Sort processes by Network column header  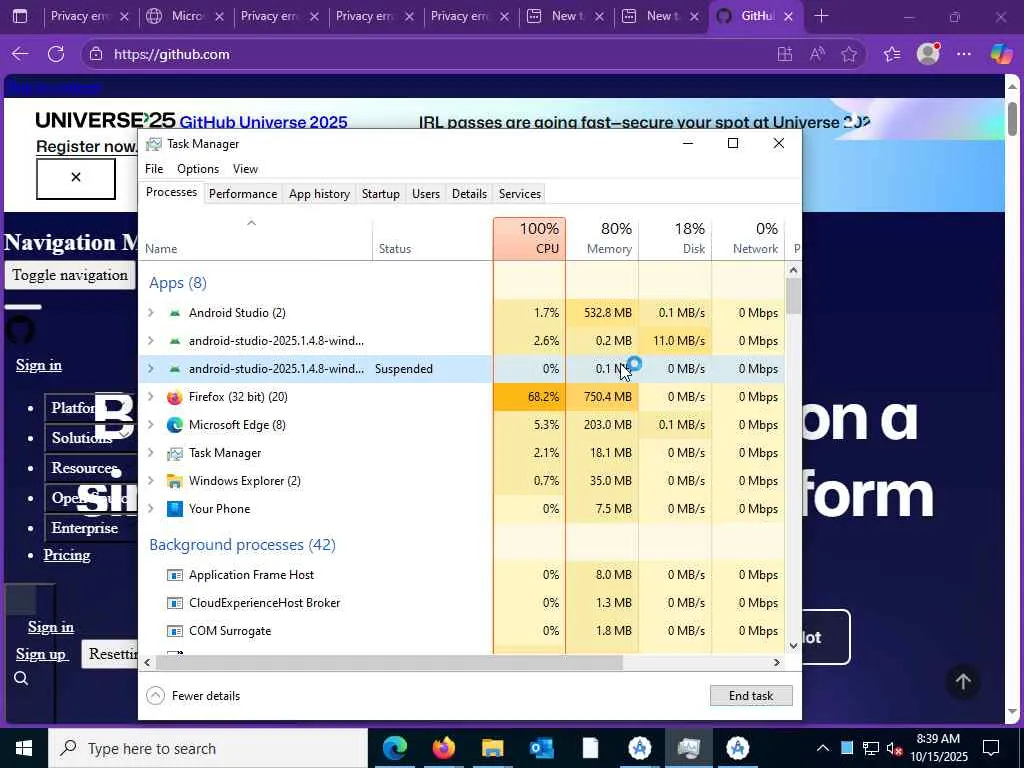(x=748, y=239)
